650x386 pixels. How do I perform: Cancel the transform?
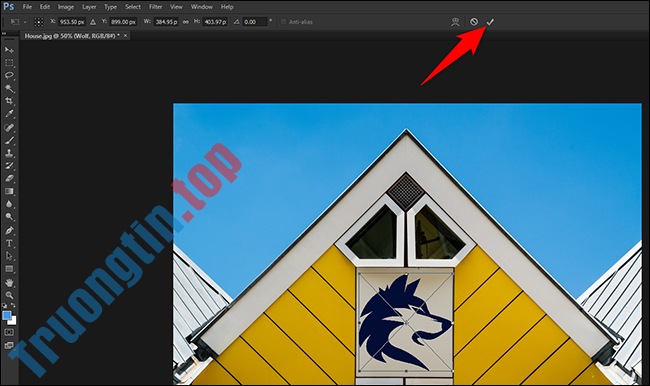(x=474, y=22)
